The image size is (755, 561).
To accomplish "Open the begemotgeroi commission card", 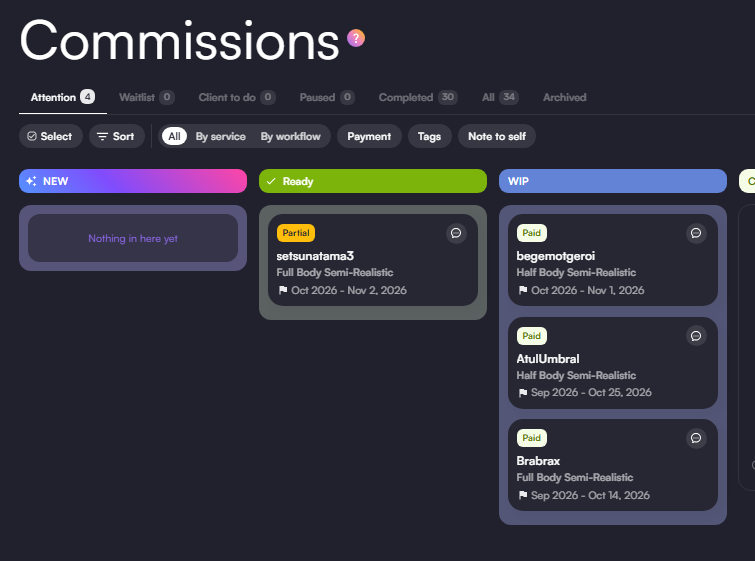I will (612, 260).
